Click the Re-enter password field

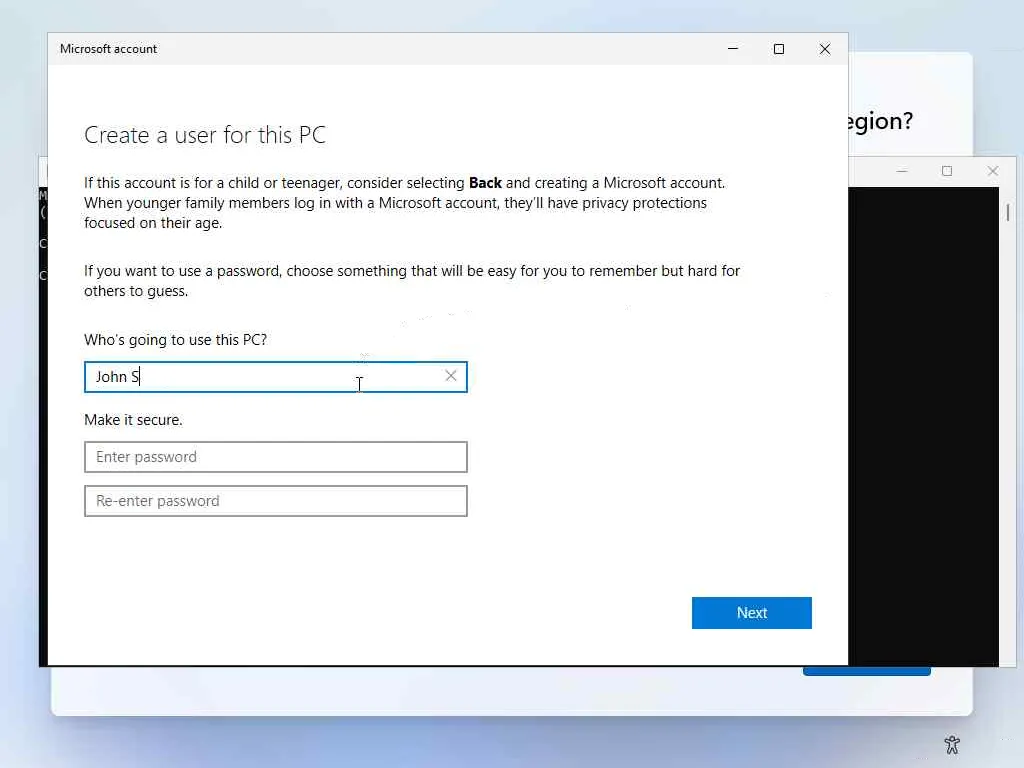pos(276,501)
